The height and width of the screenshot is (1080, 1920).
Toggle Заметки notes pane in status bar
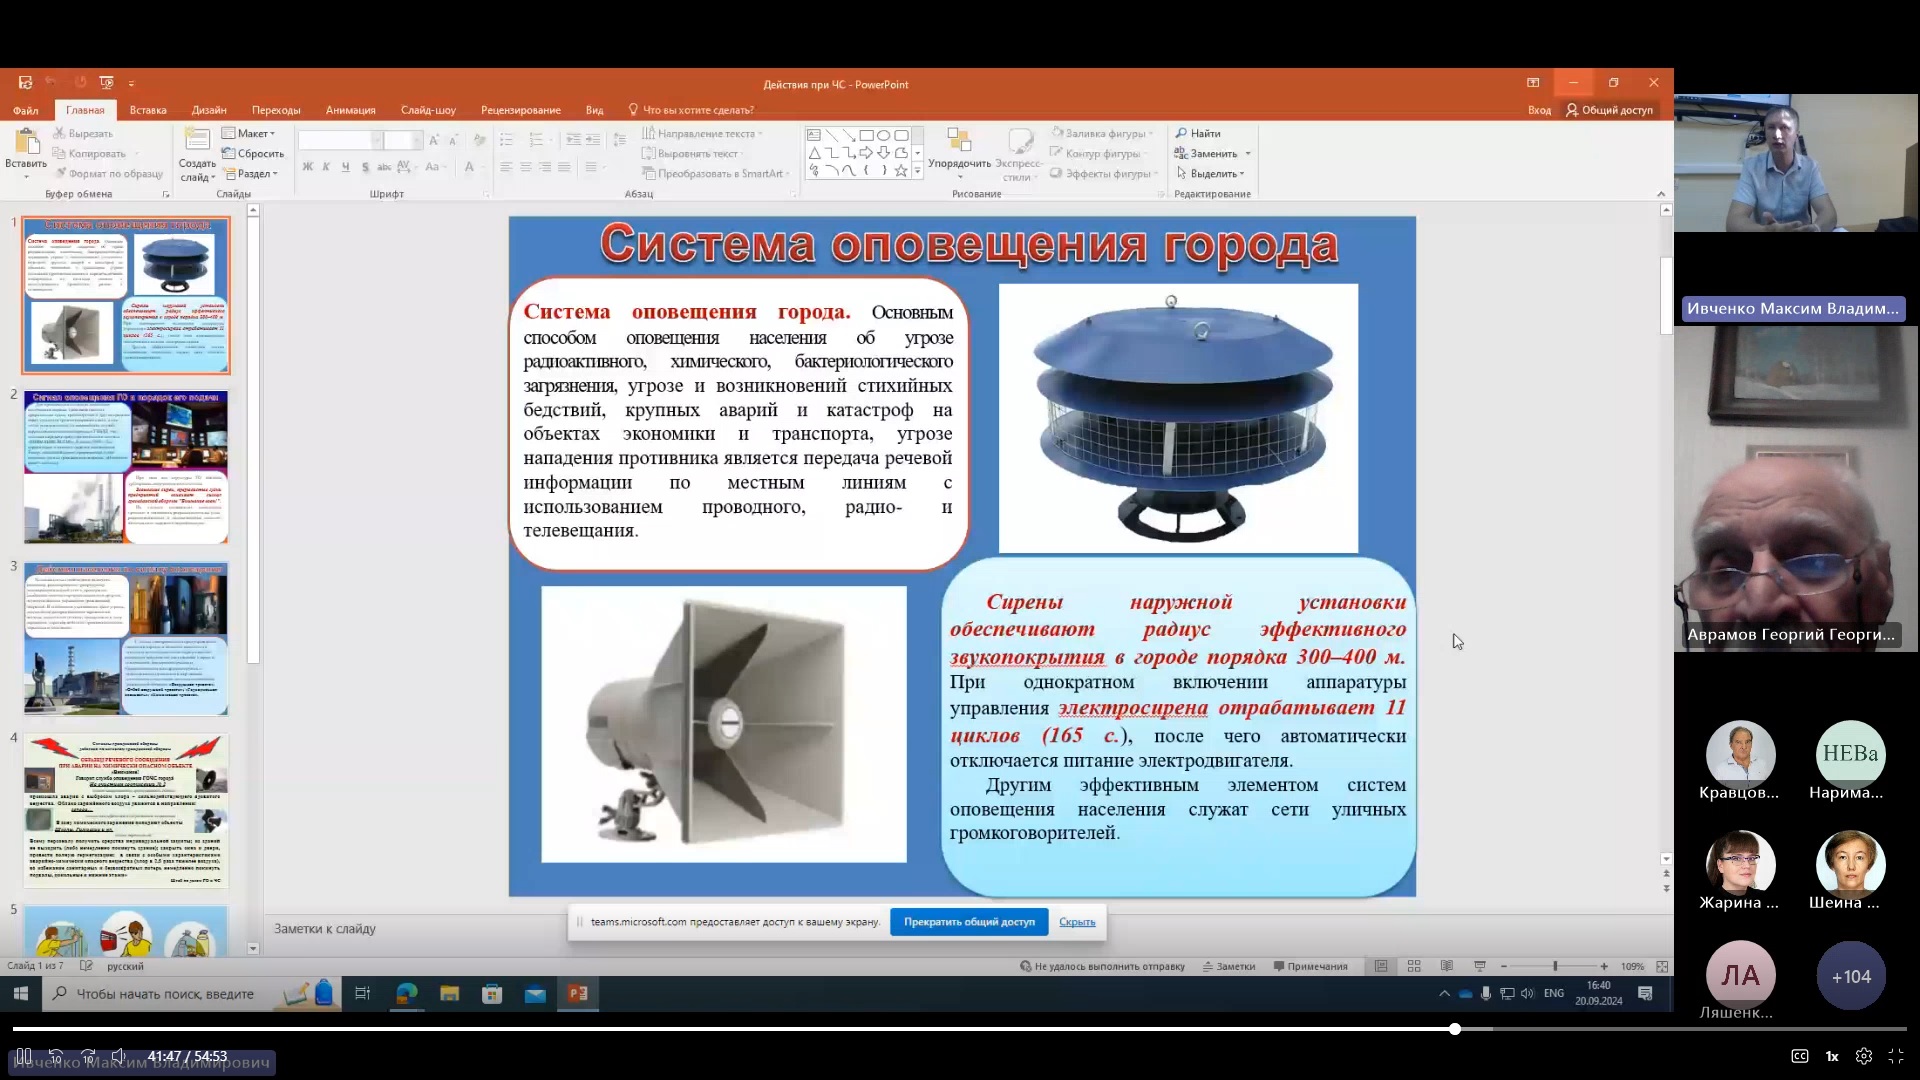point(1229,966)
